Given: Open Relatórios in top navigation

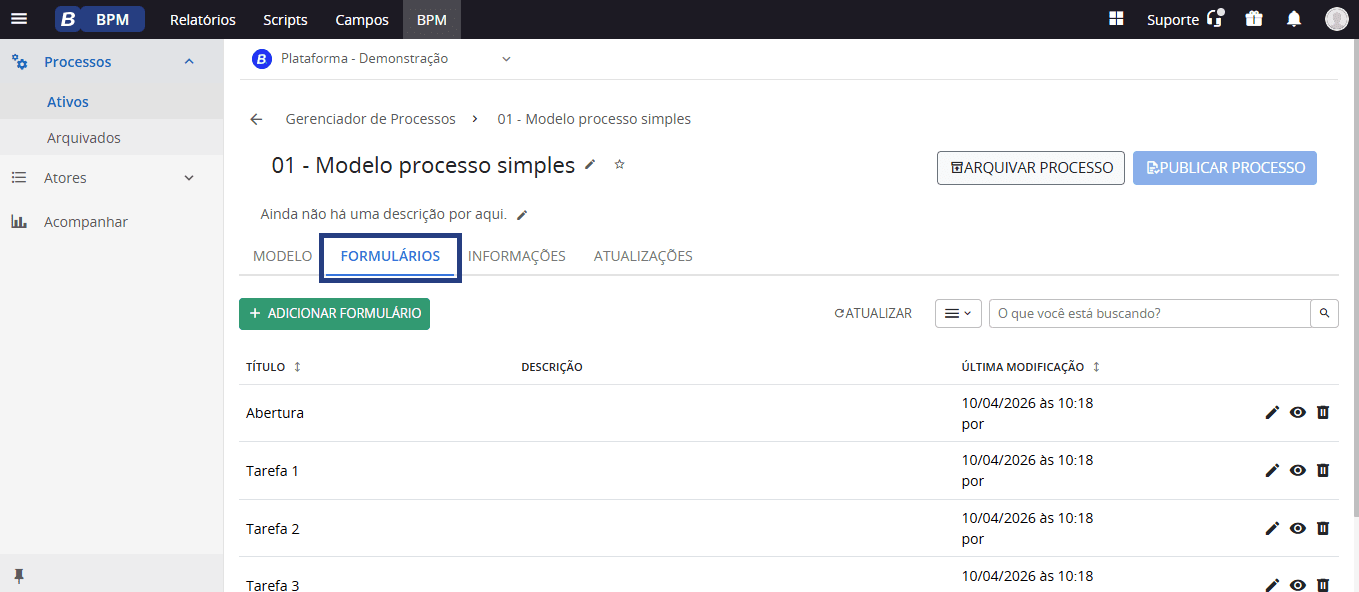Looking at the screenshot, I should tap(203, 20).
